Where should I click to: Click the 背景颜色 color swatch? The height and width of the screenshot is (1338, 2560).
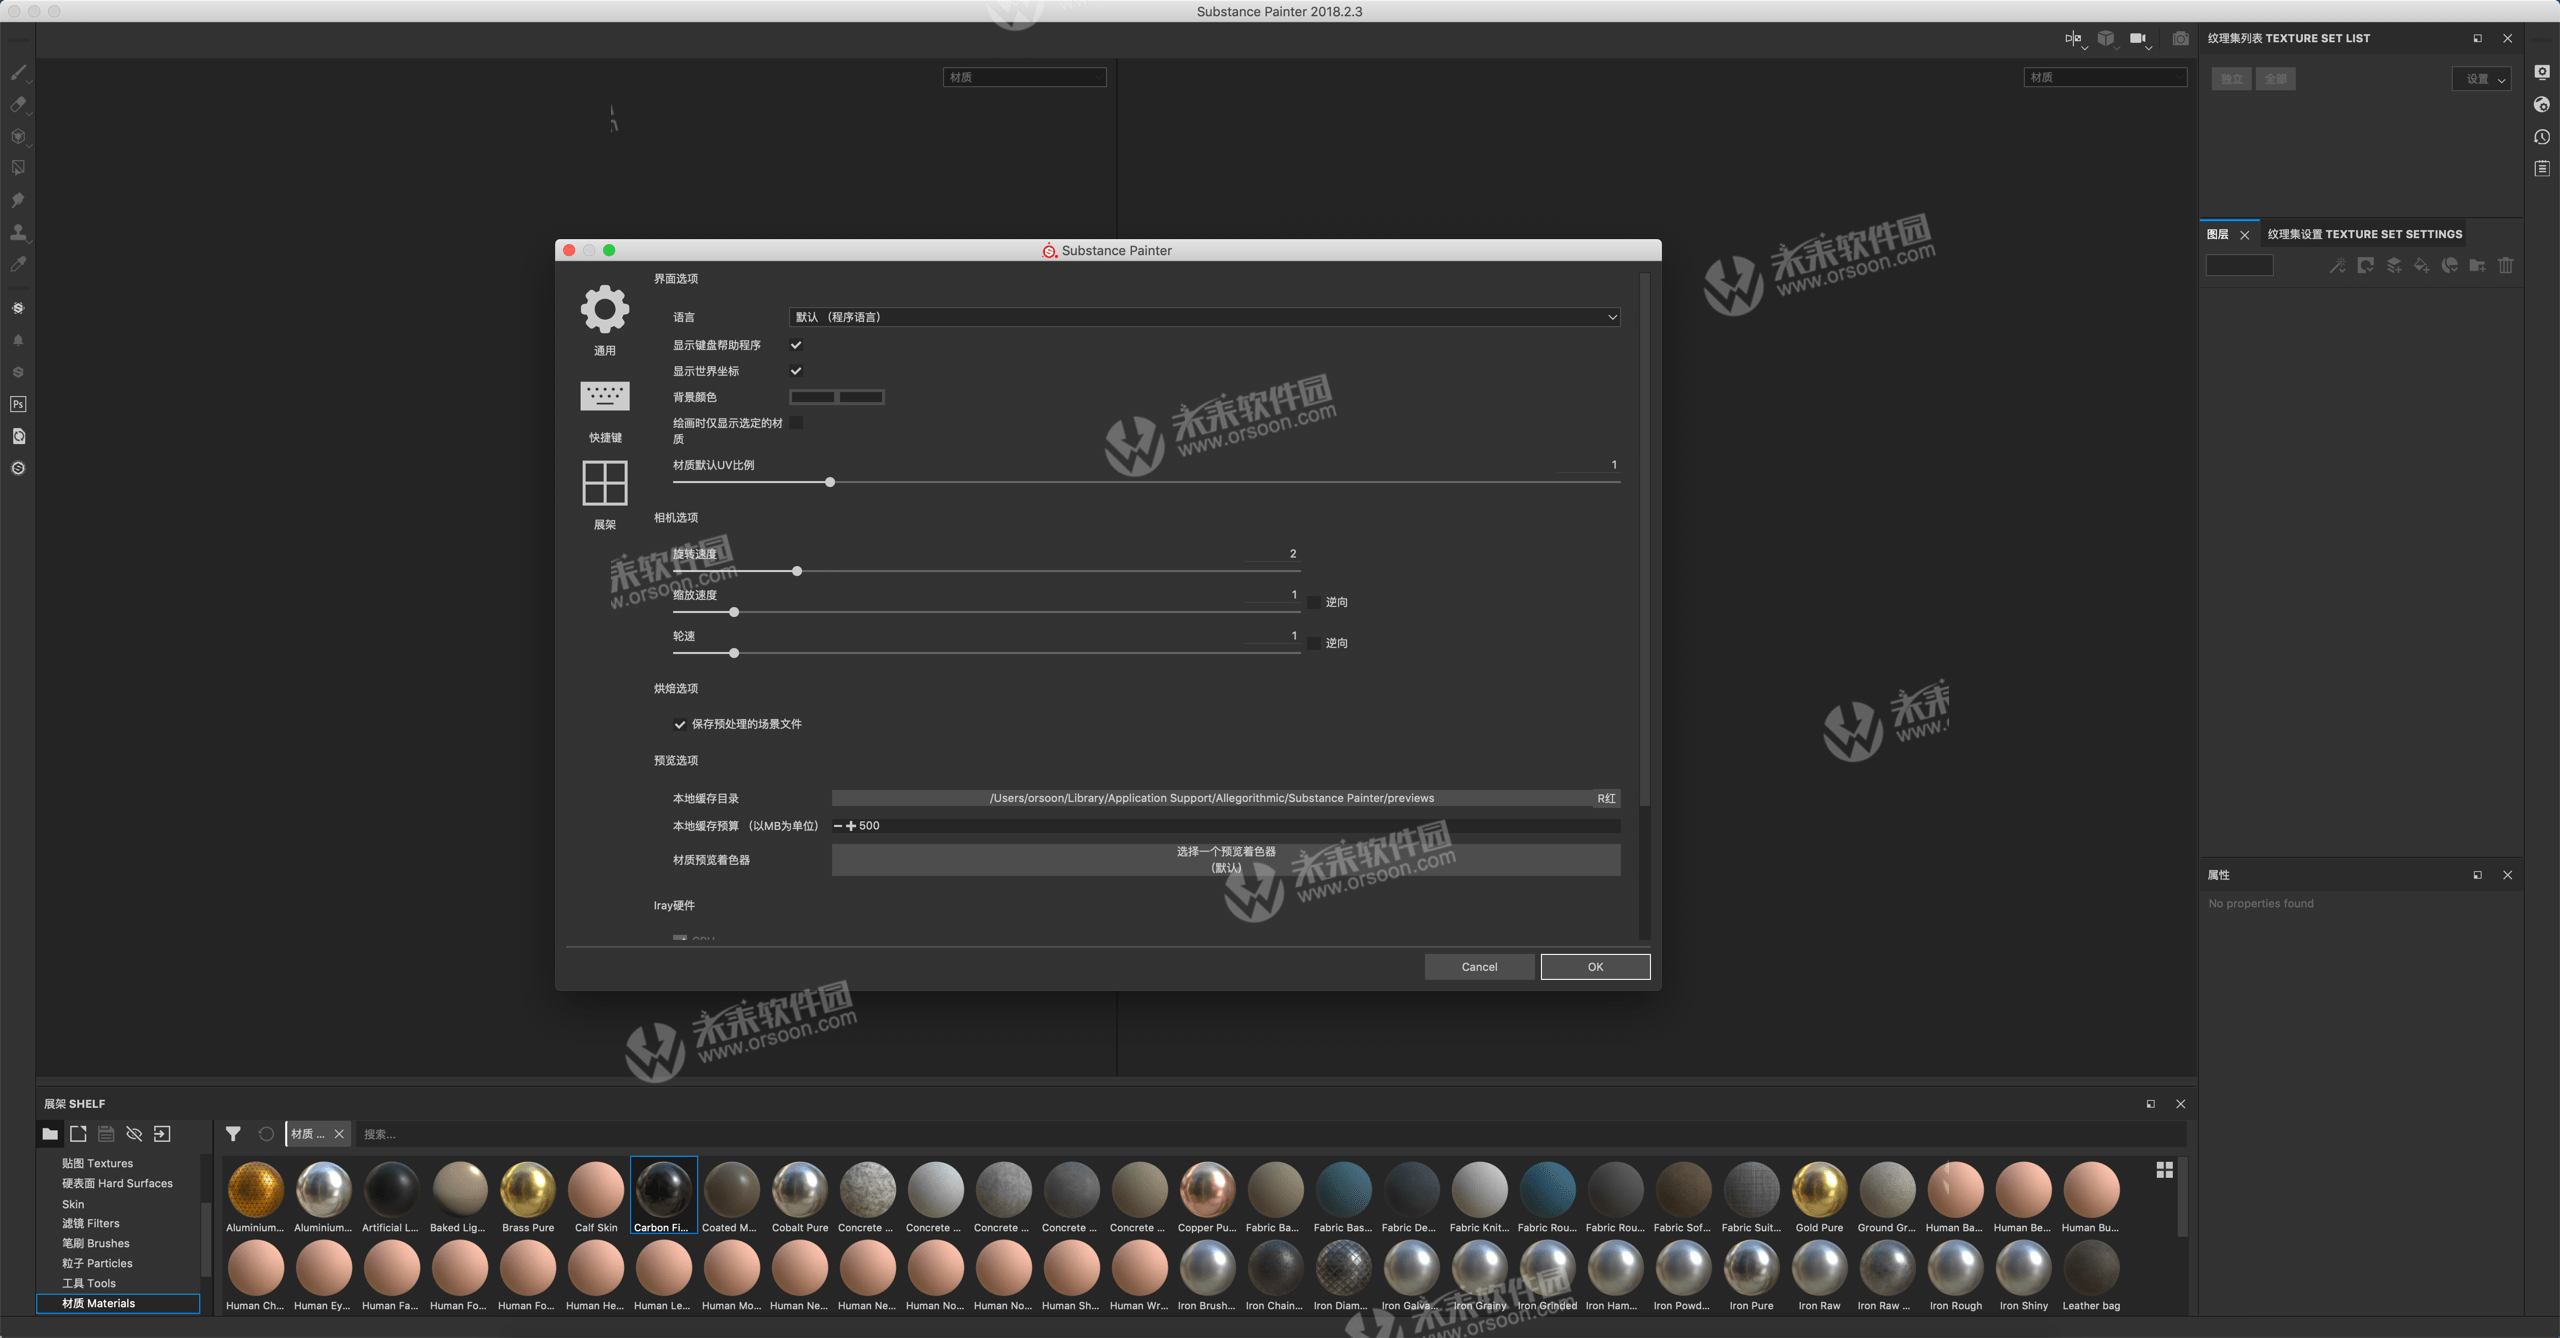coord(837,397)
